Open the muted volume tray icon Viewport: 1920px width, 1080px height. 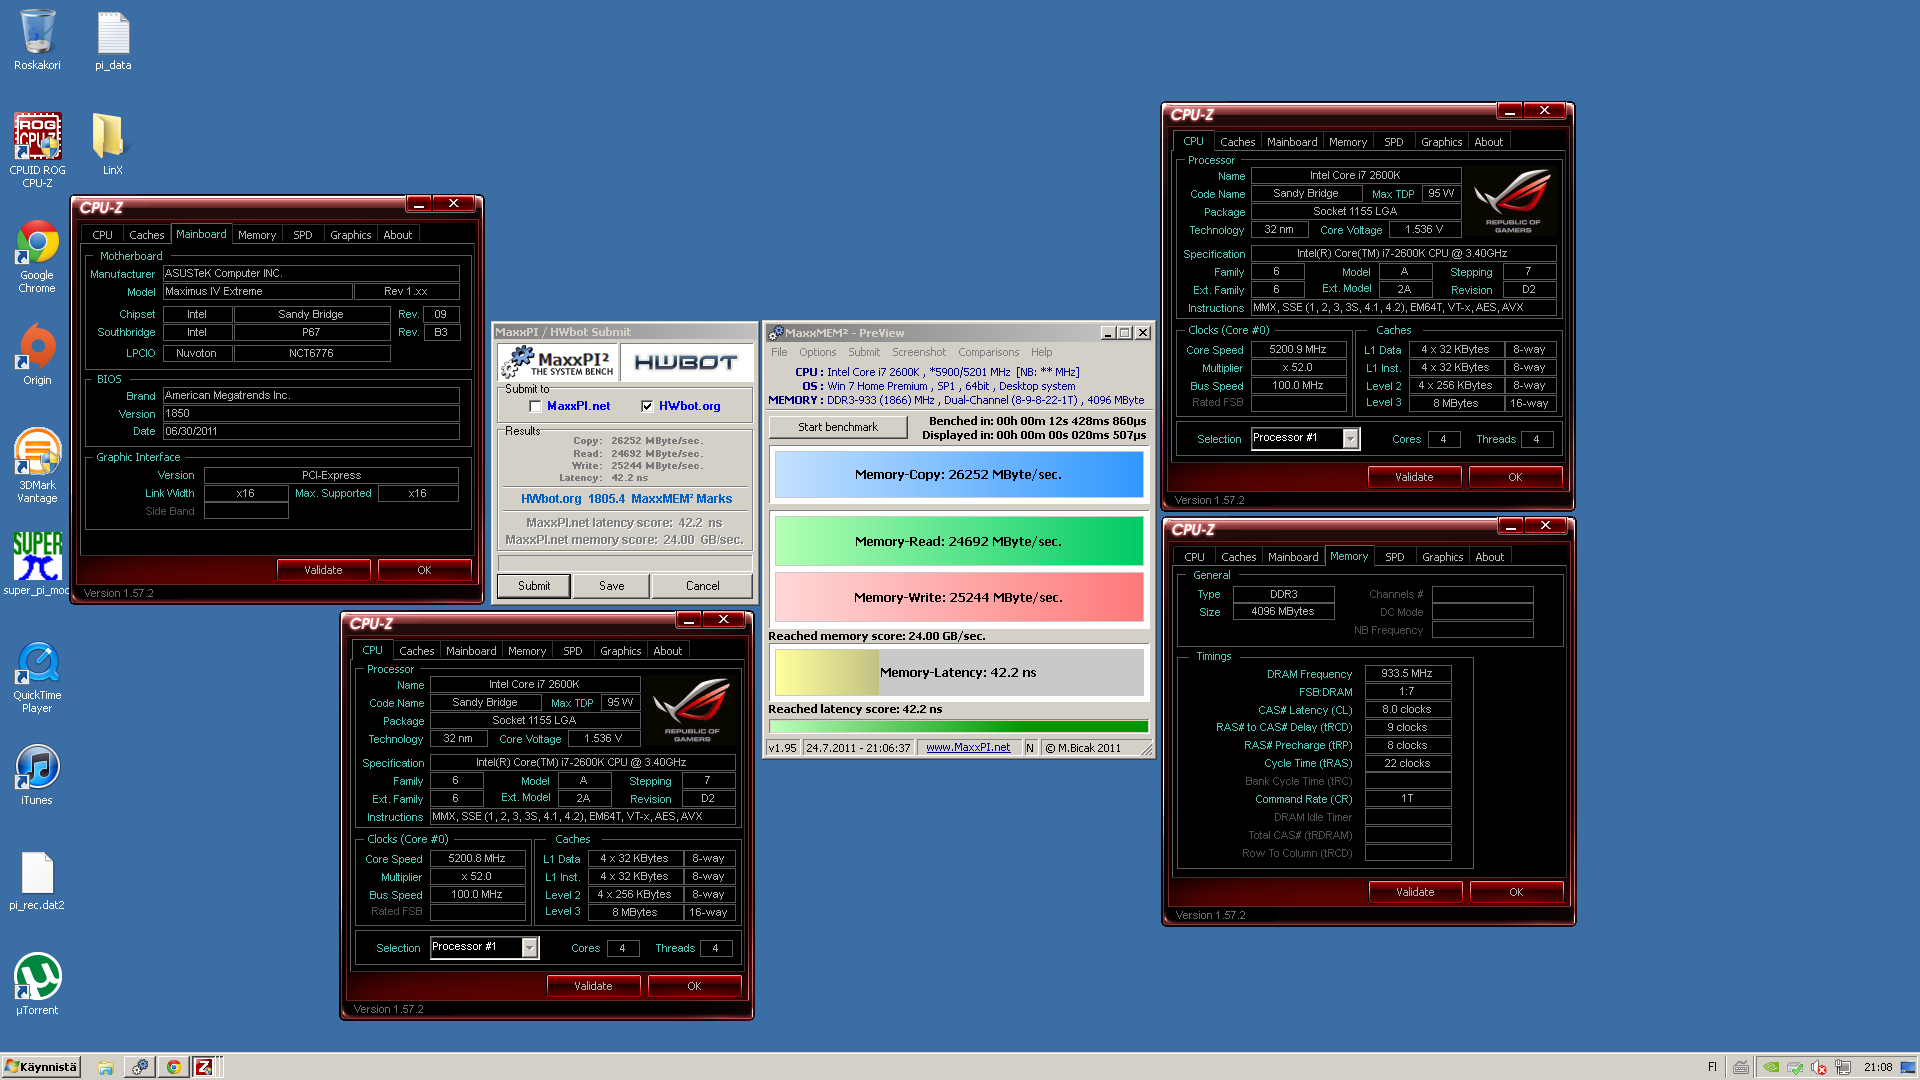tap(1819, 1067)
